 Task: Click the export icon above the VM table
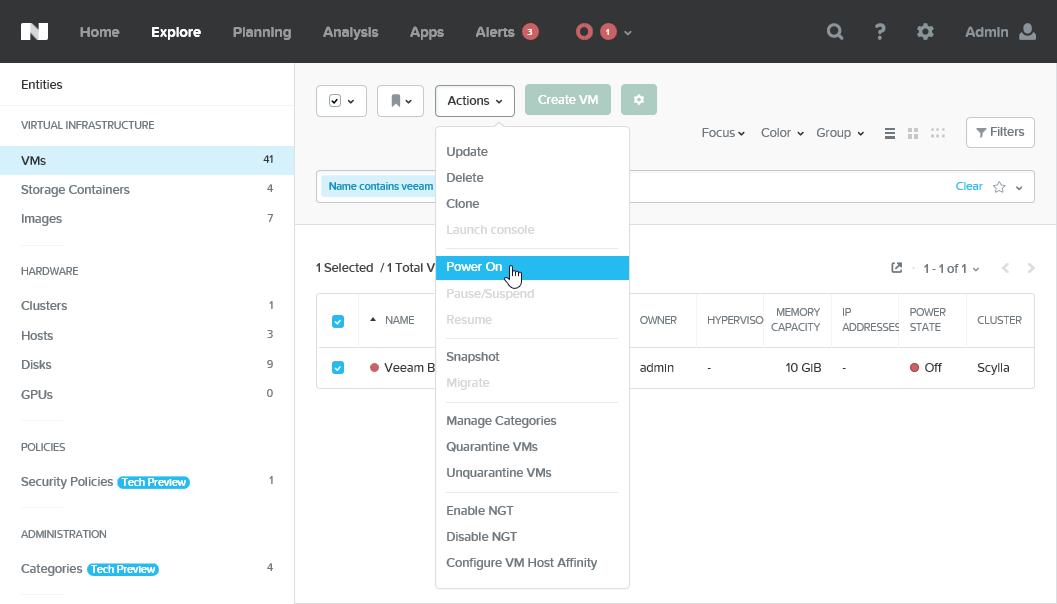coord(896,268)
